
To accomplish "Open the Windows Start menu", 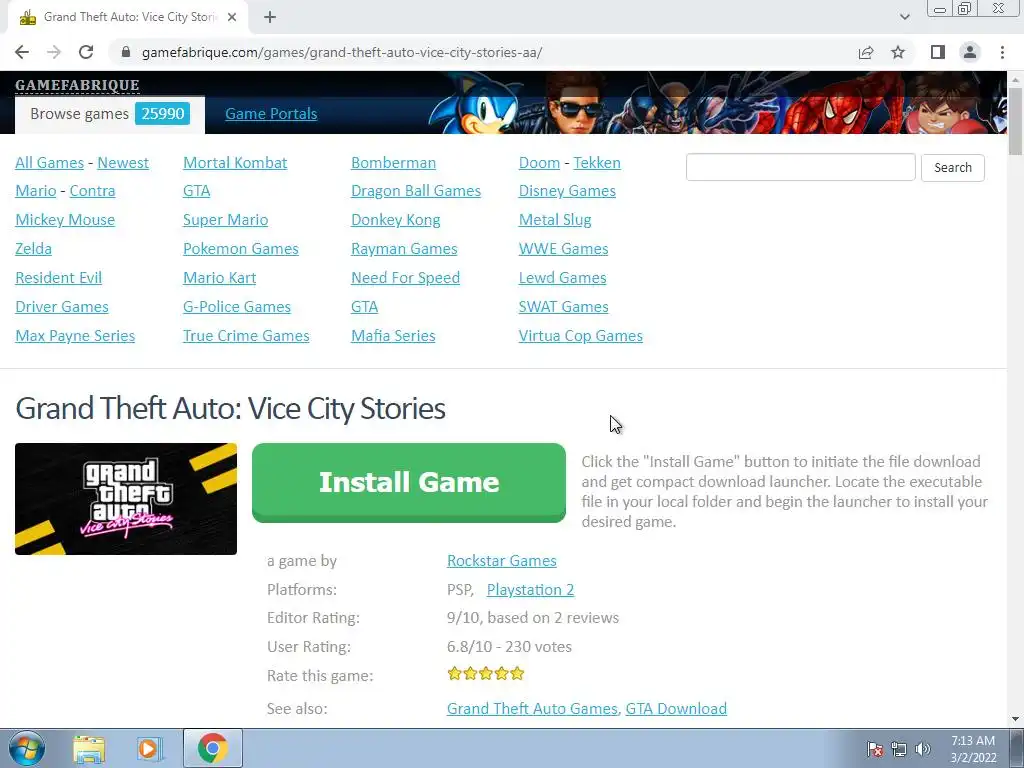I will click(27, 748).
